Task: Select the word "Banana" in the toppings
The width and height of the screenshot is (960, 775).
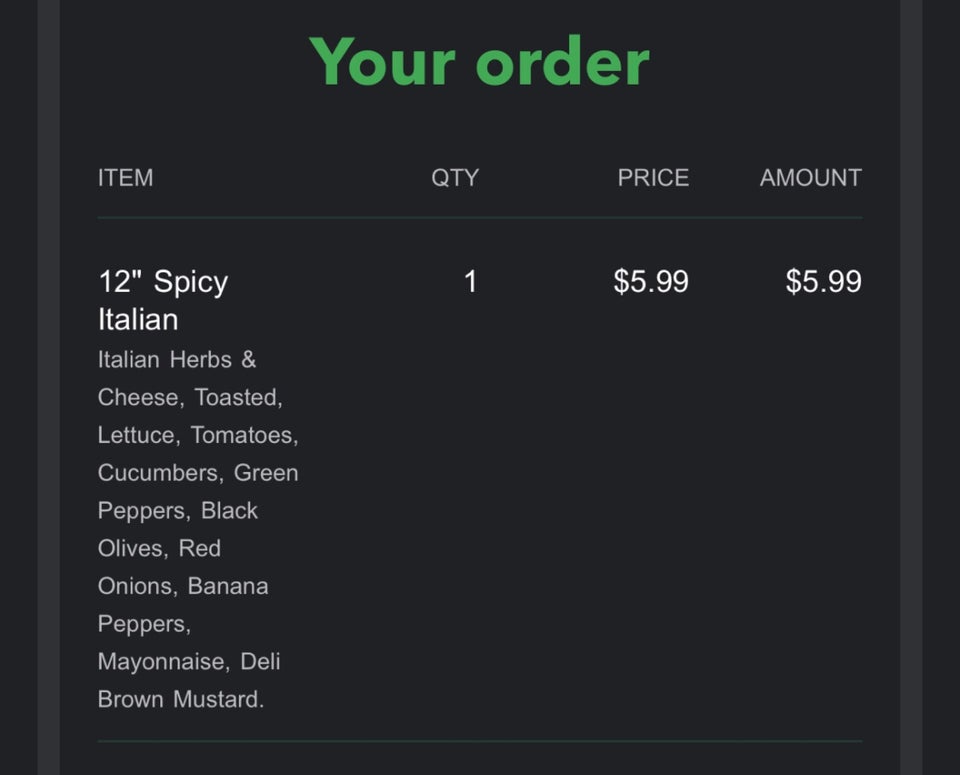Action: point(228,587)
